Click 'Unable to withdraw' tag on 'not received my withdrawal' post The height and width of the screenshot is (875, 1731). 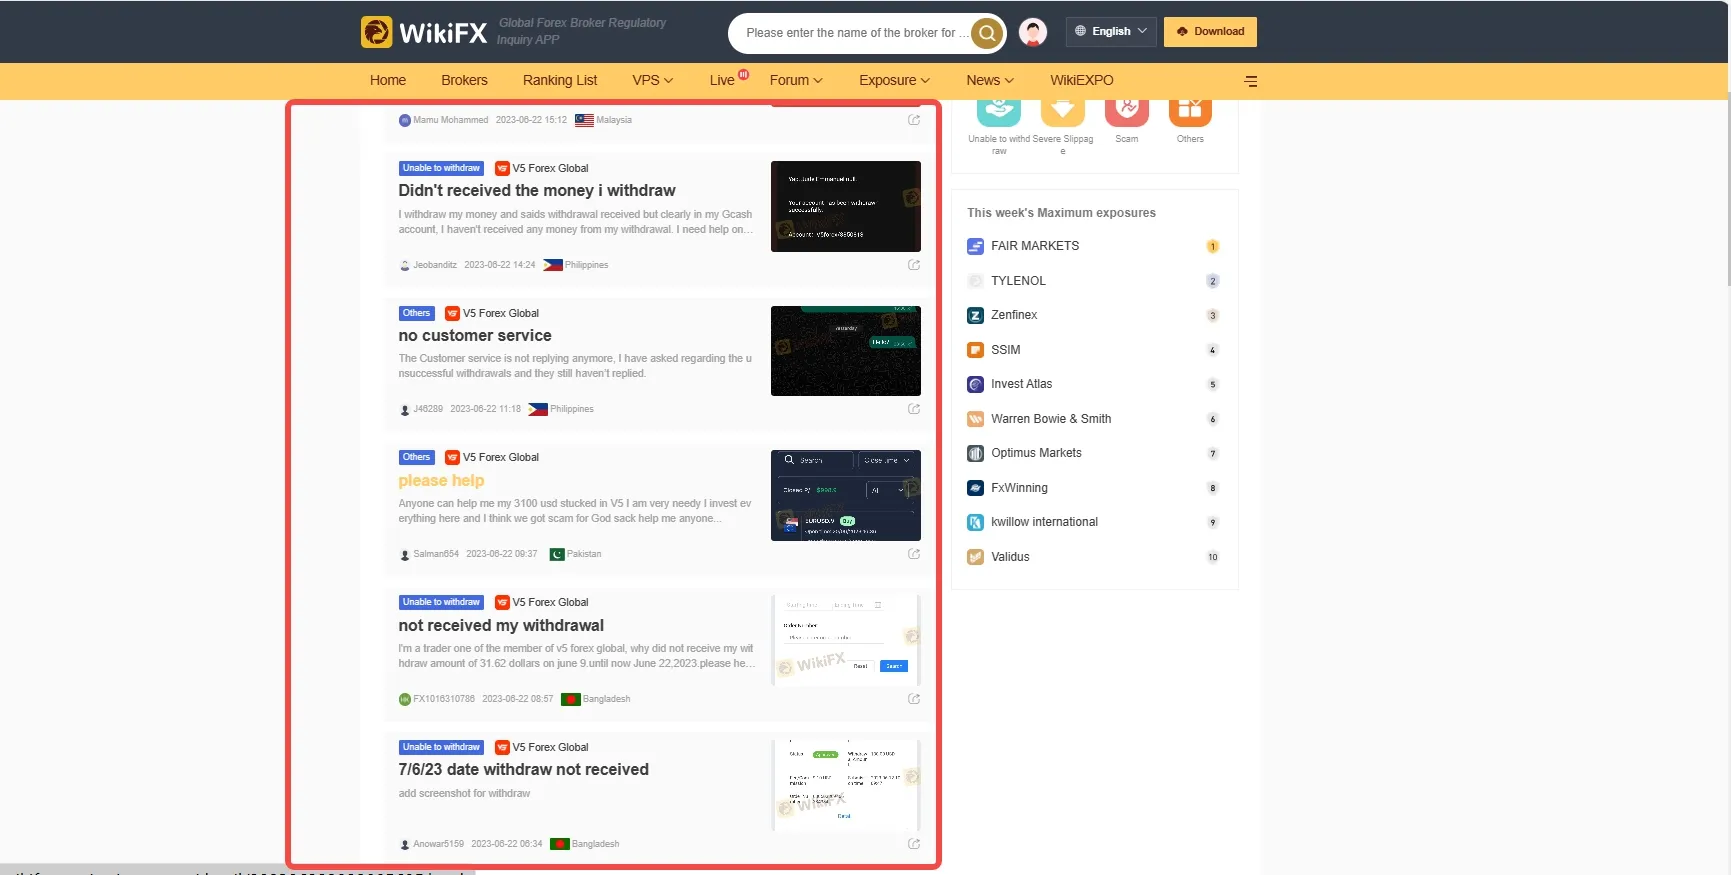pyautogui.click(x=441, y=603)
